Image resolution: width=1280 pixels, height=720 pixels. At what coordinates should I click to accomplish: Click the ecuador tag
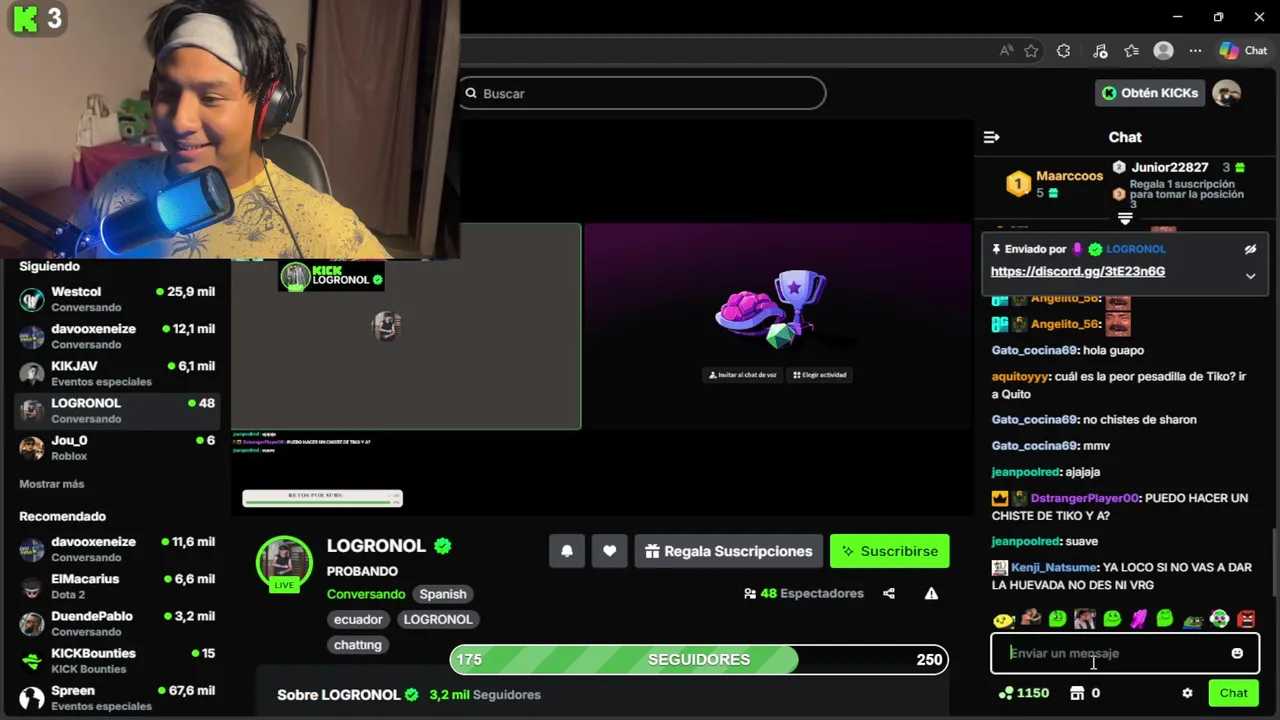tap(358, 619)
